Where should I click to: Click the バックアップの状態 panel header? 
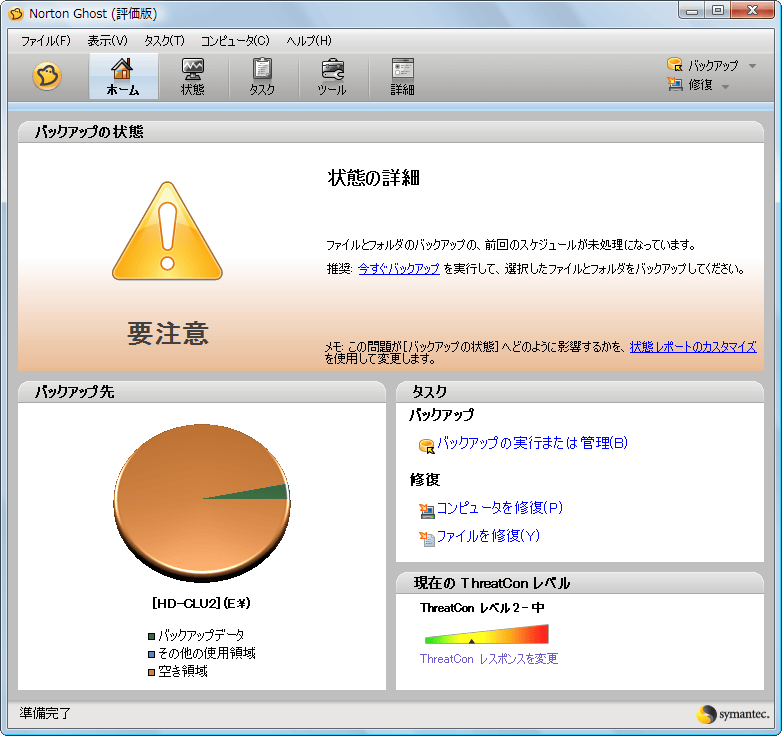pyautogui.click(x=391, y=132)
